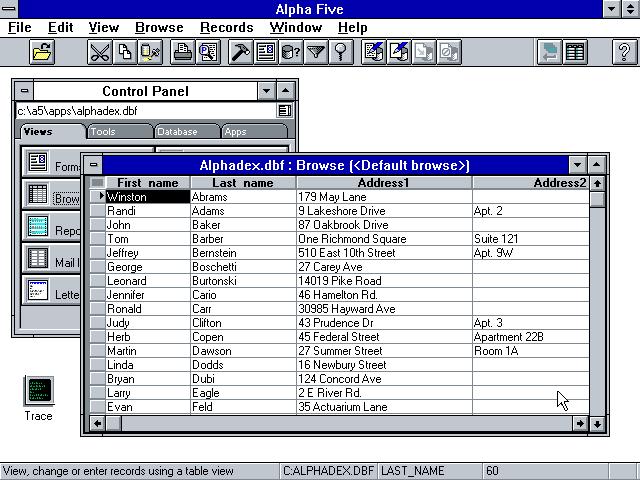Viewport: 640px width, 480px height.
Task: Click the pushpin find icon
Action: click(x=341, y=52)
